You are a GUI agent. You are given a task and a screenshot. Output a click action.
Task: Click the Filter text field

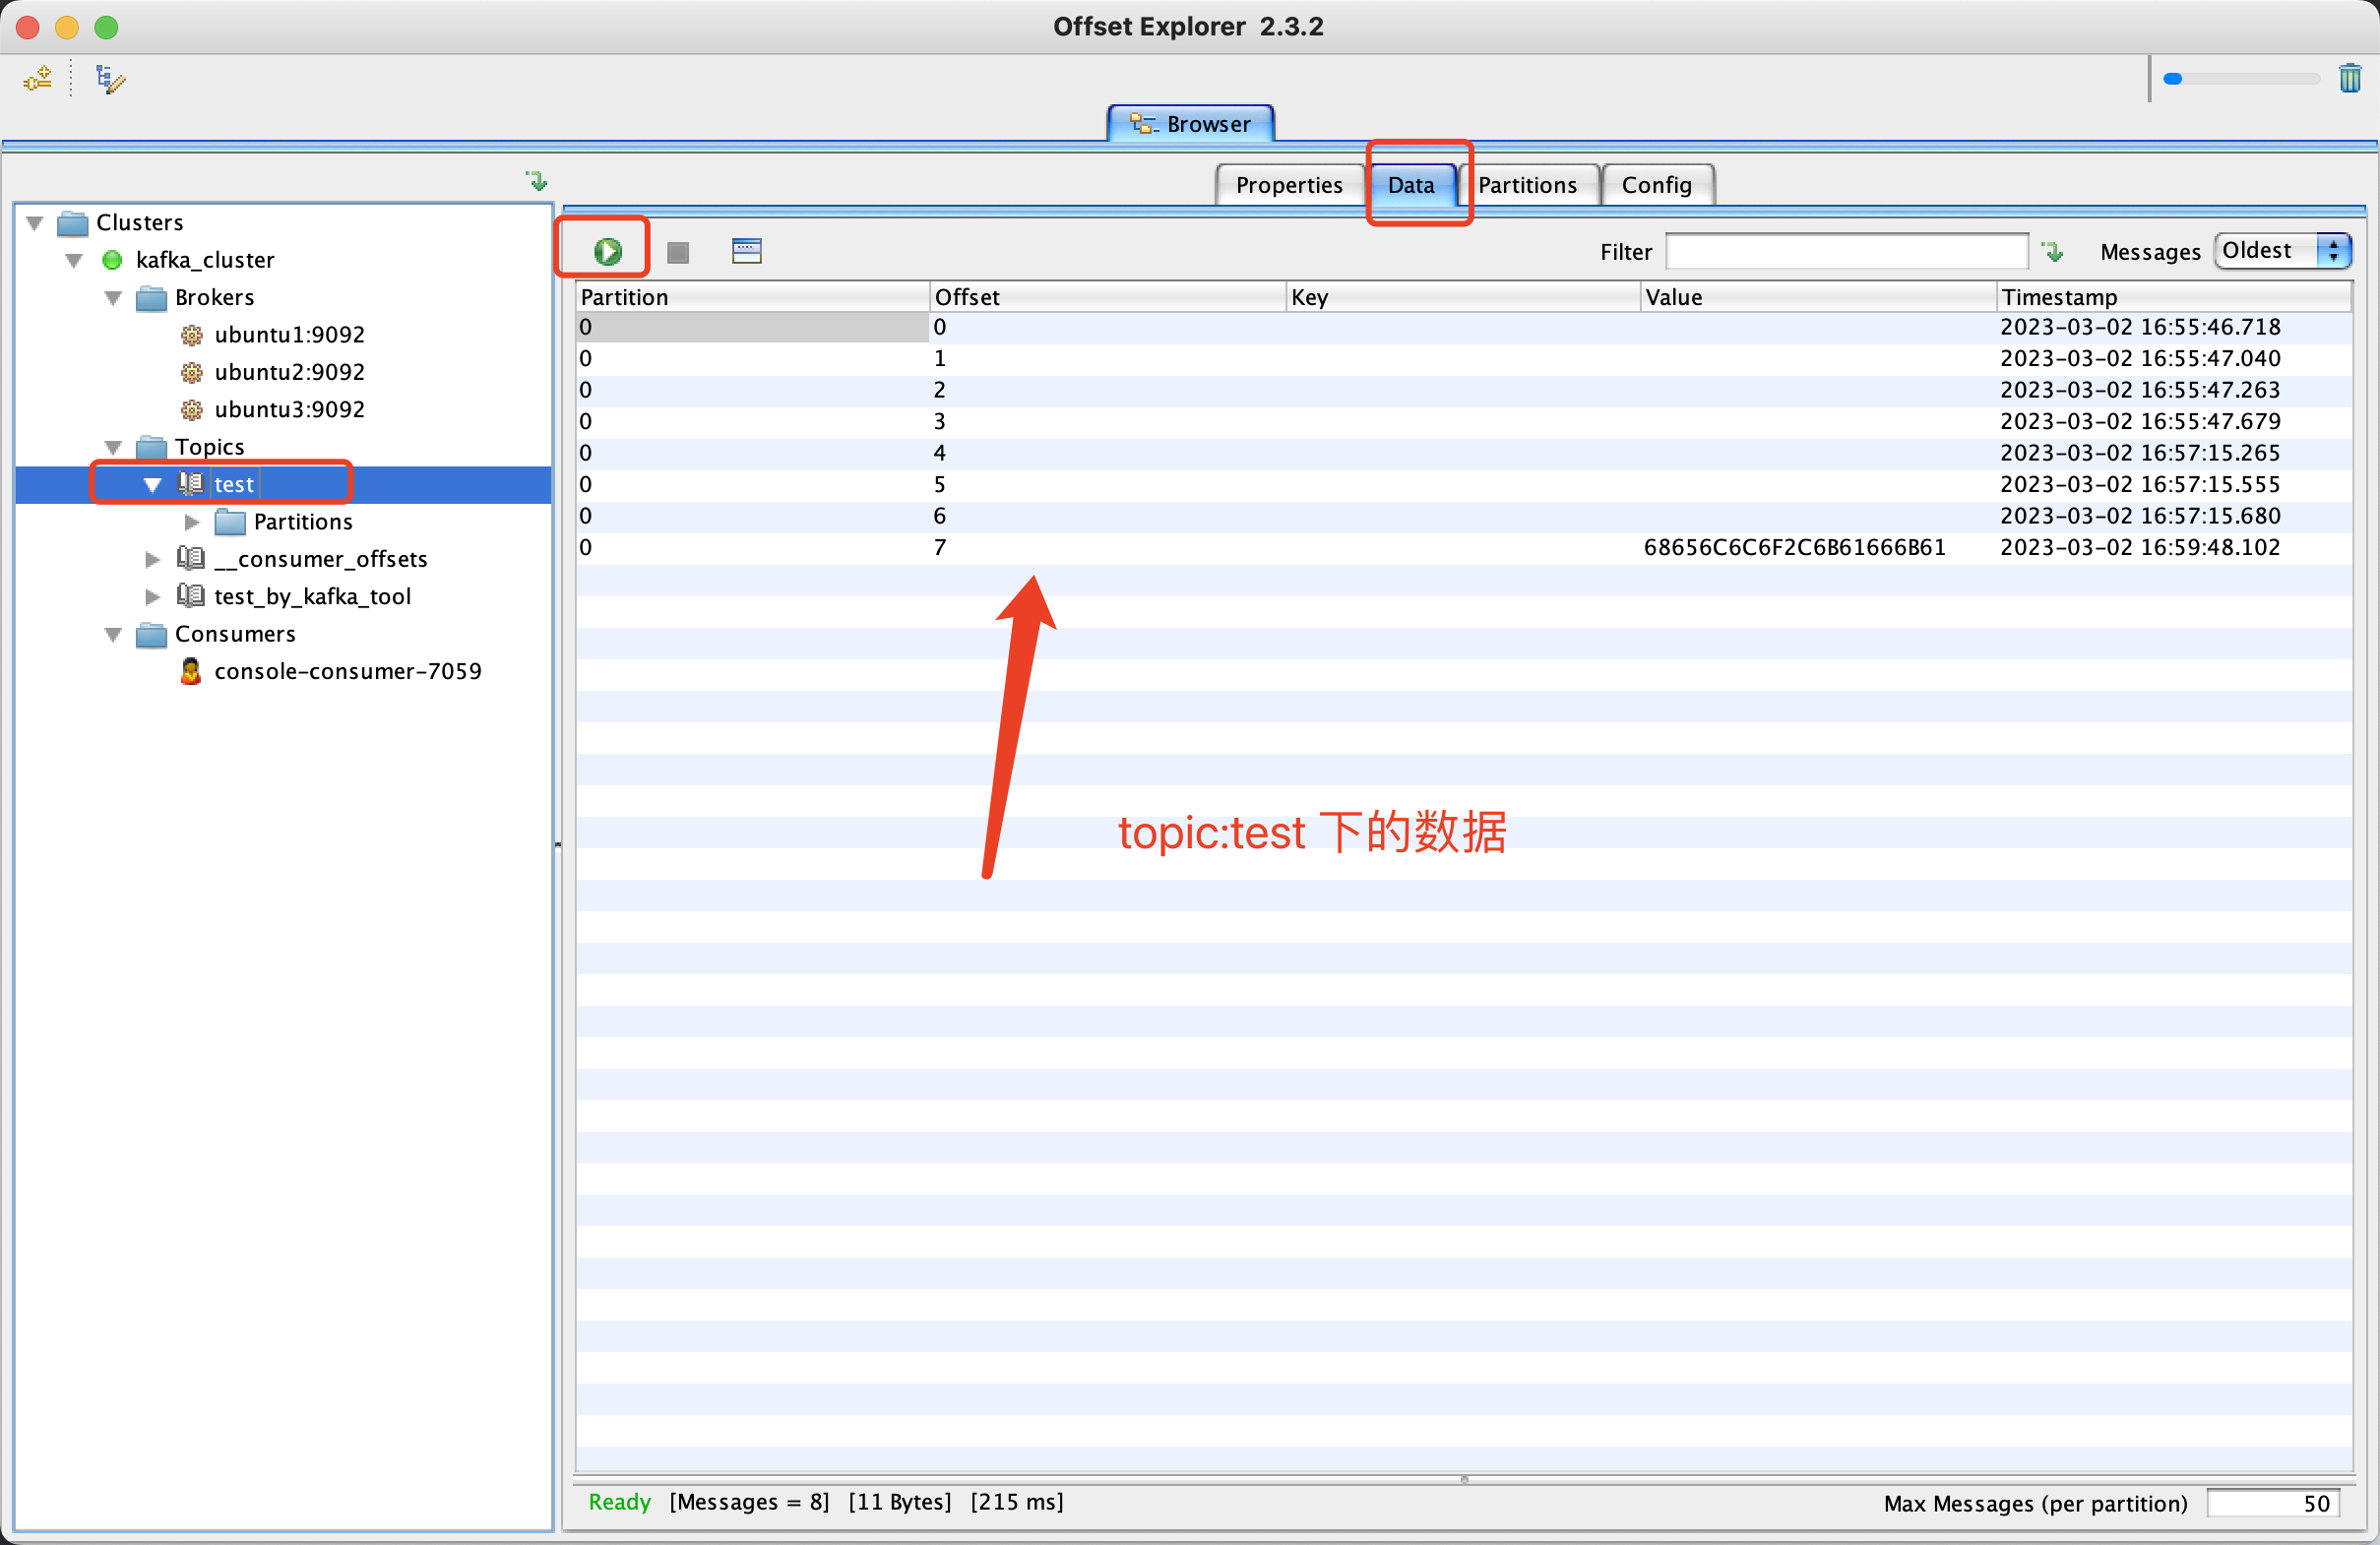1846,252
